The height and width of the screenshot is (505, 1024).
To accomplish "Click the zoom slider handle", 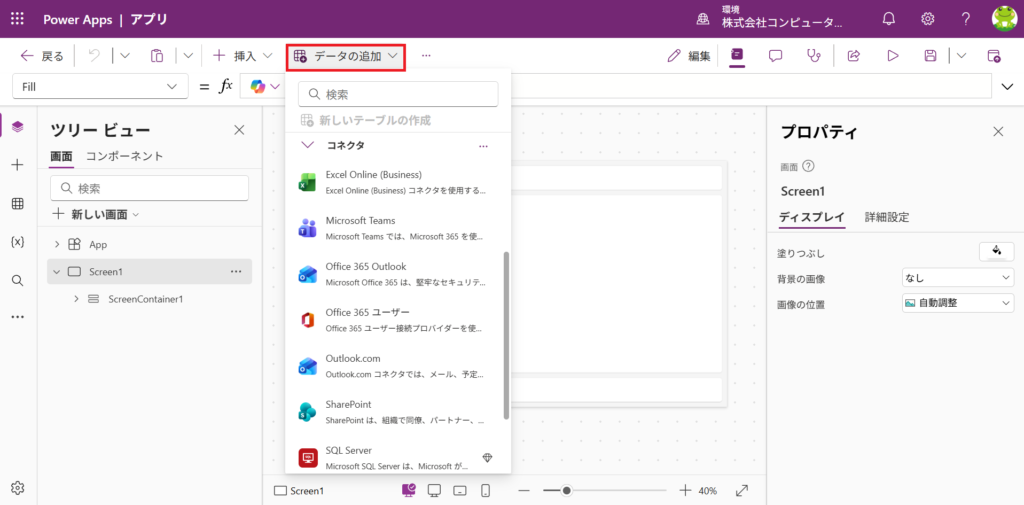I will (x=567, y=490).
